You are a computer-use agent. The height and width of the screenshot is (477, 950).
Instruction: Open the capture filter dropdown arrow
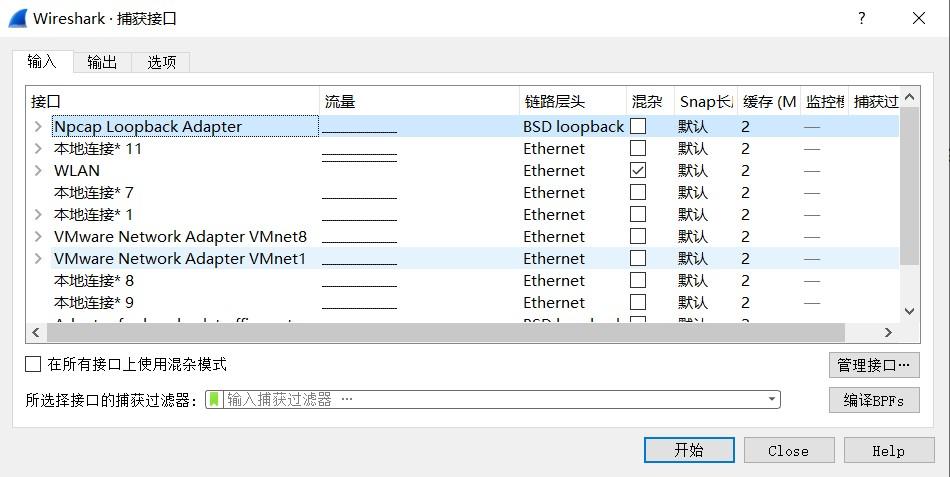point(772,399)
